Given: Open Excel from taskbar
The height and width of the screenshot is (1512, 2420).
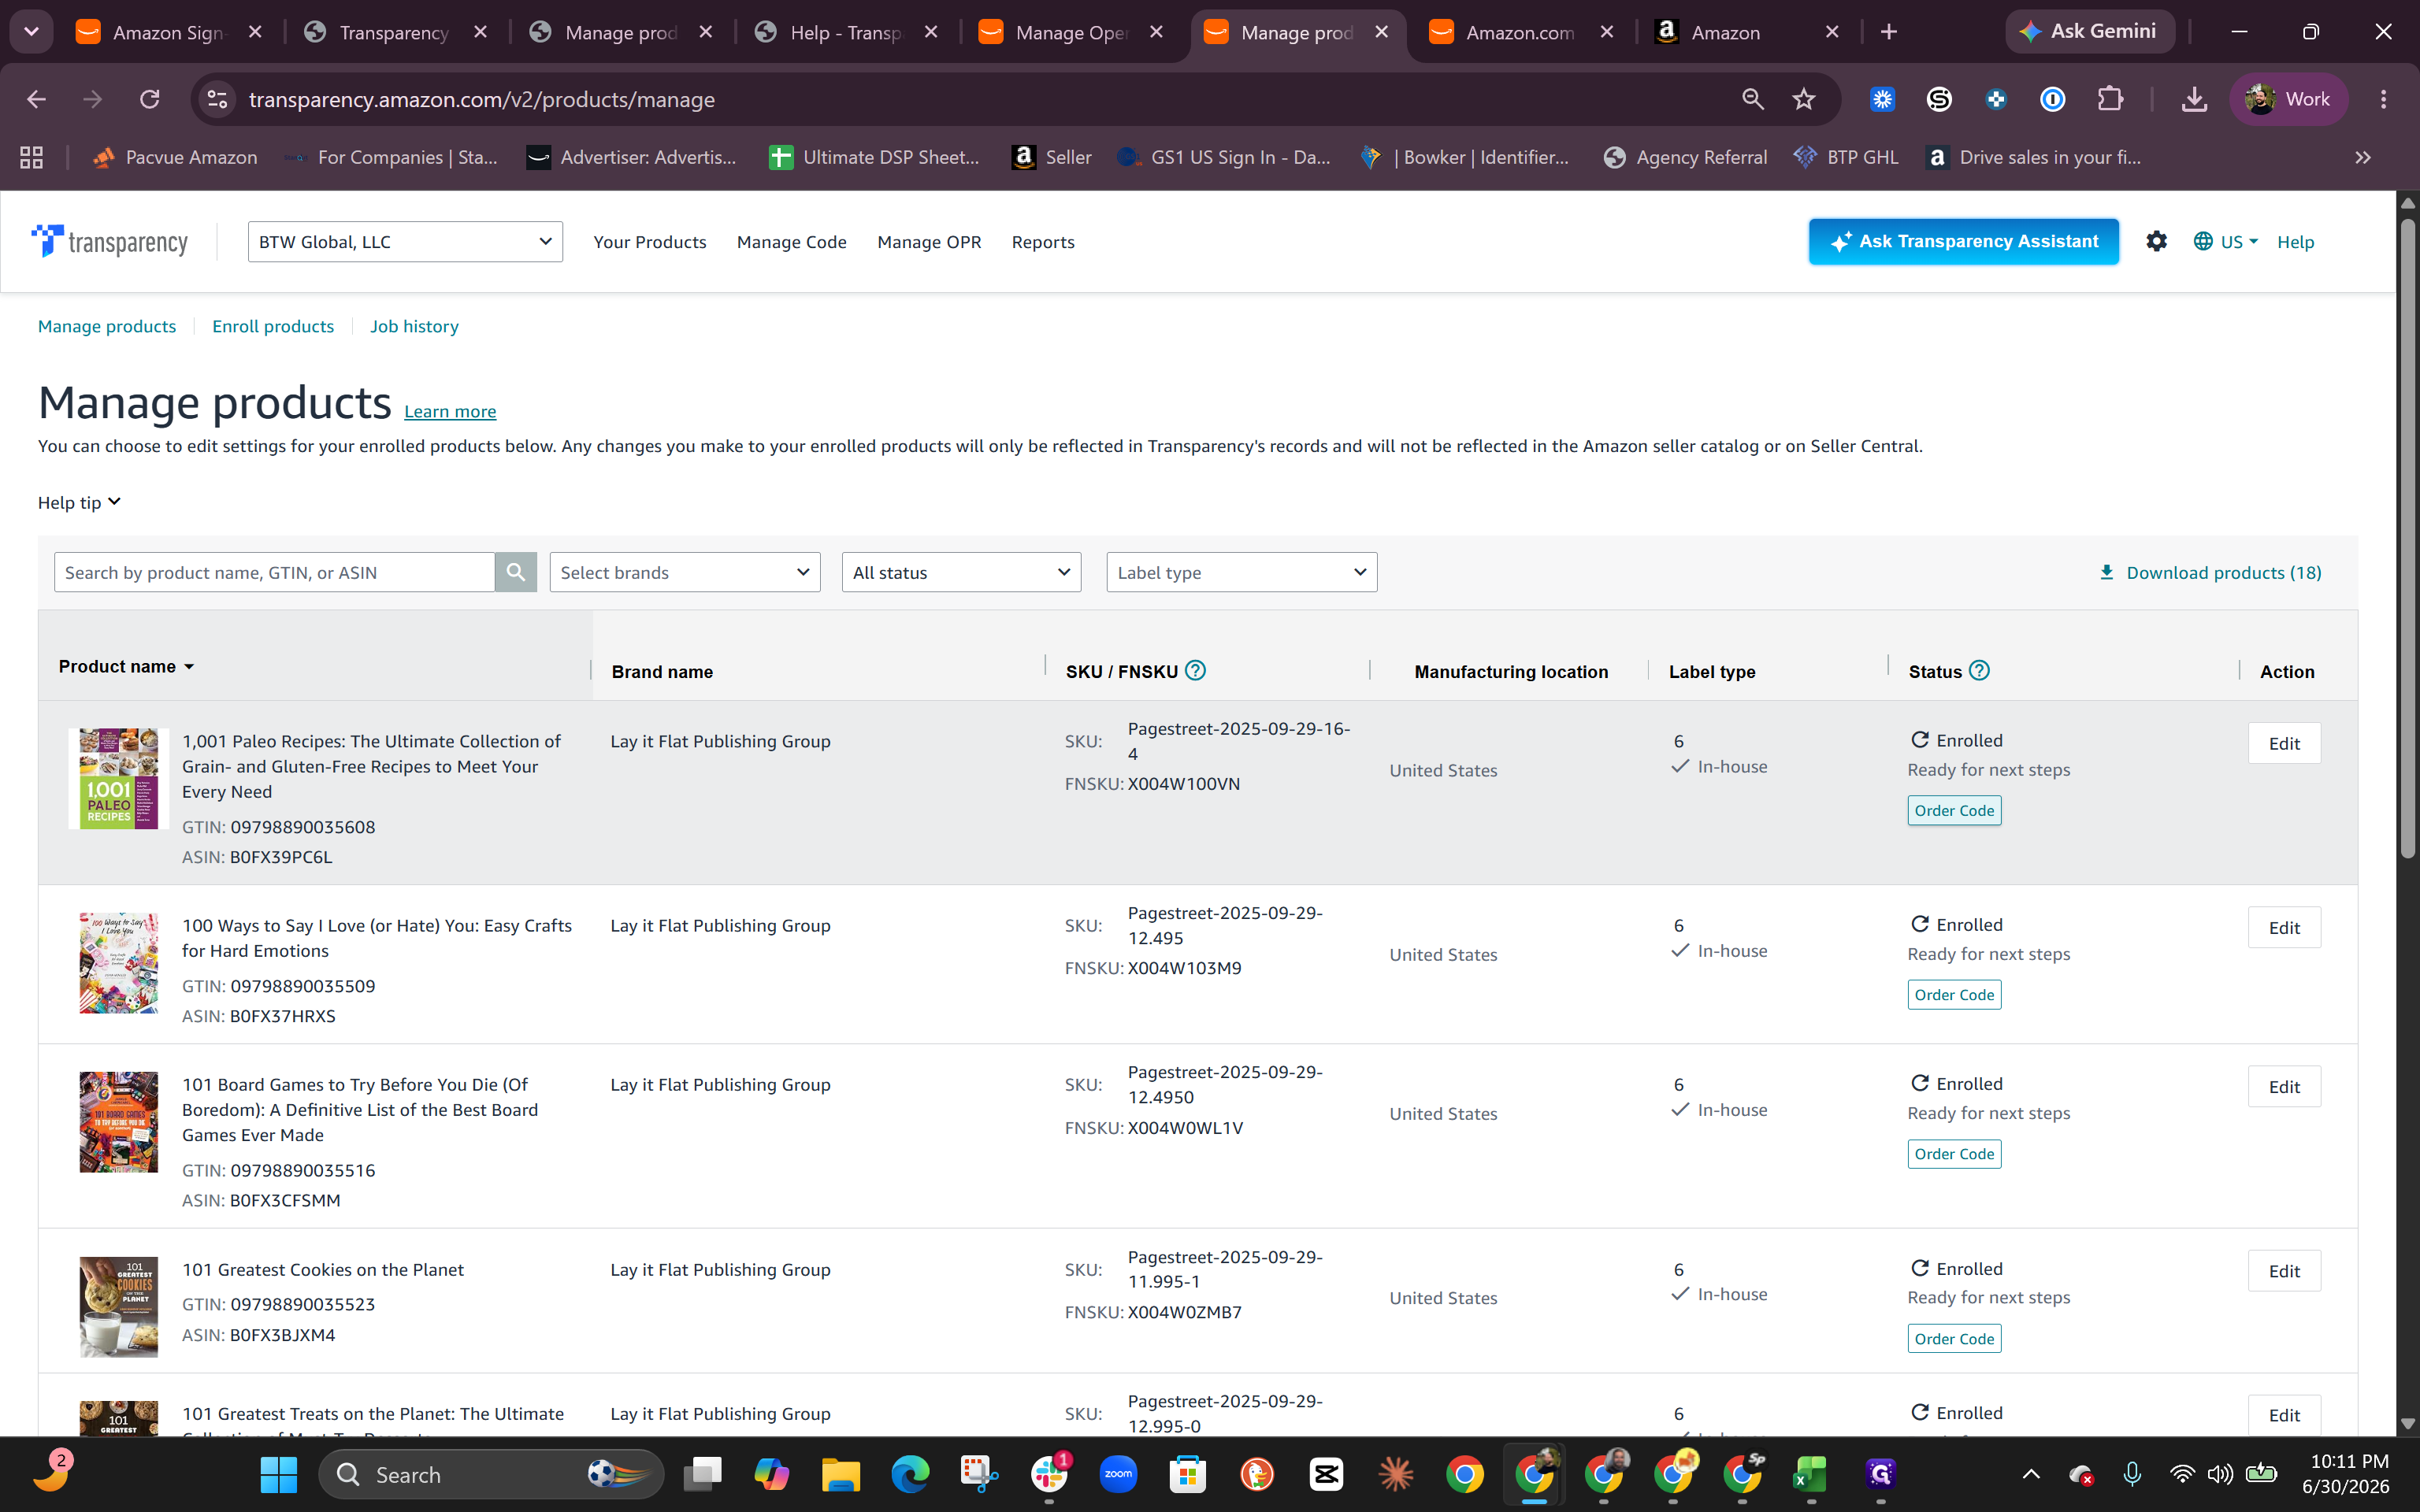Looking at the screenshot, I should [x=1810, y=1474].
